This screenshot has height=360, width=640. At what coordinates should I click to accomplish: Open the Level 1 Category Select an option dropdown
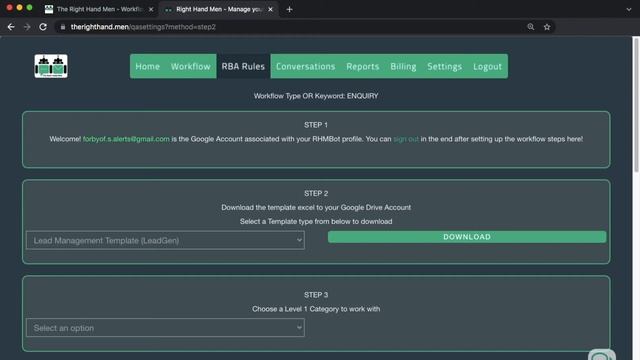[165, 328]
